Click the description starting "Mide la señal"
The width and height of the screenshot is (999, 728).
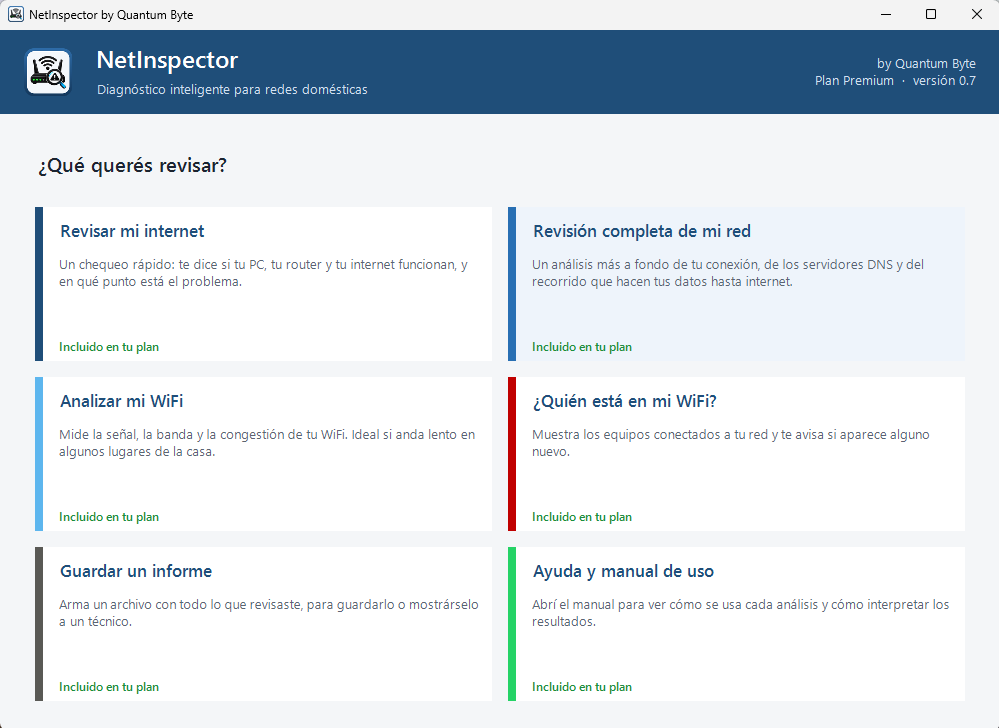tap(267, 443)
